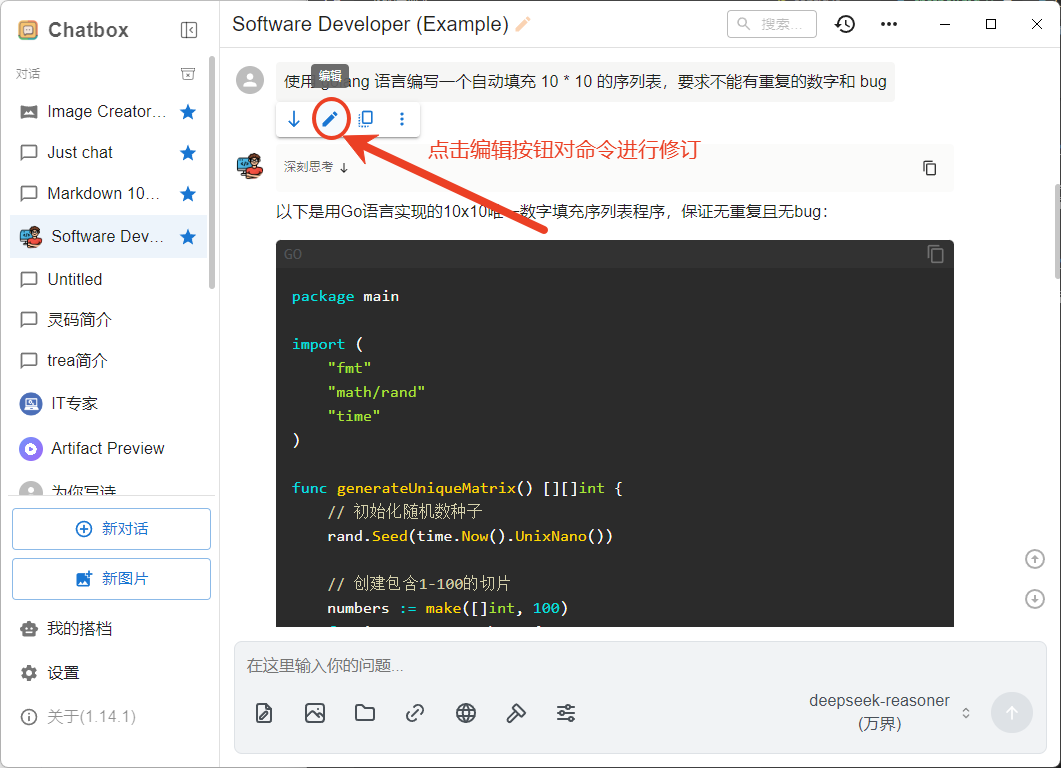Toggle web browsing globe icon
Screen dimensions: 1061x768
(x=465, y=713)
